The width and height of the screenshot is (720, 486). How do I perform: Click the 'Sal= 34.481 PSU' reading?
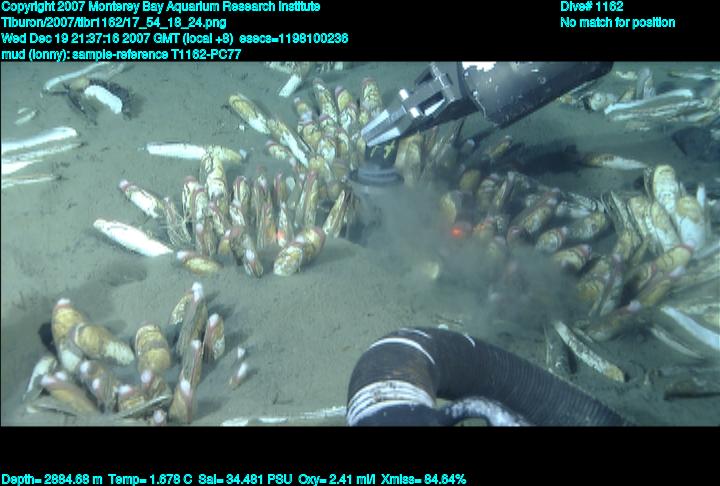(245, 479)
